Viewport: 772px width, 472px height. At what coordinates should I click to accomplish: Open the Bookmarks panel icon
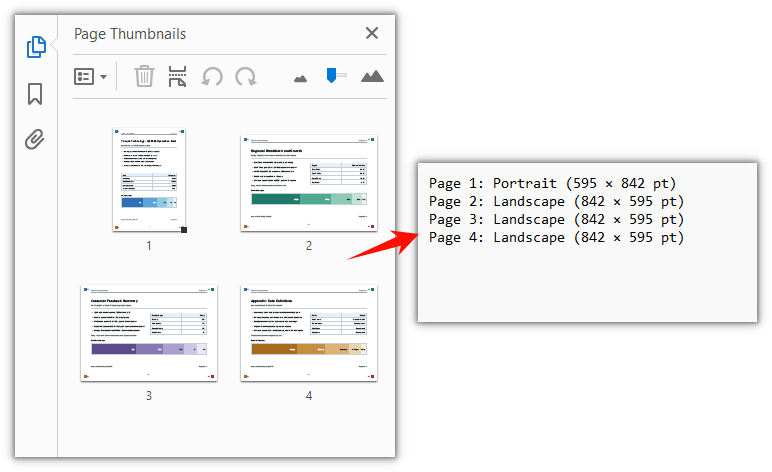pos(34,94)
